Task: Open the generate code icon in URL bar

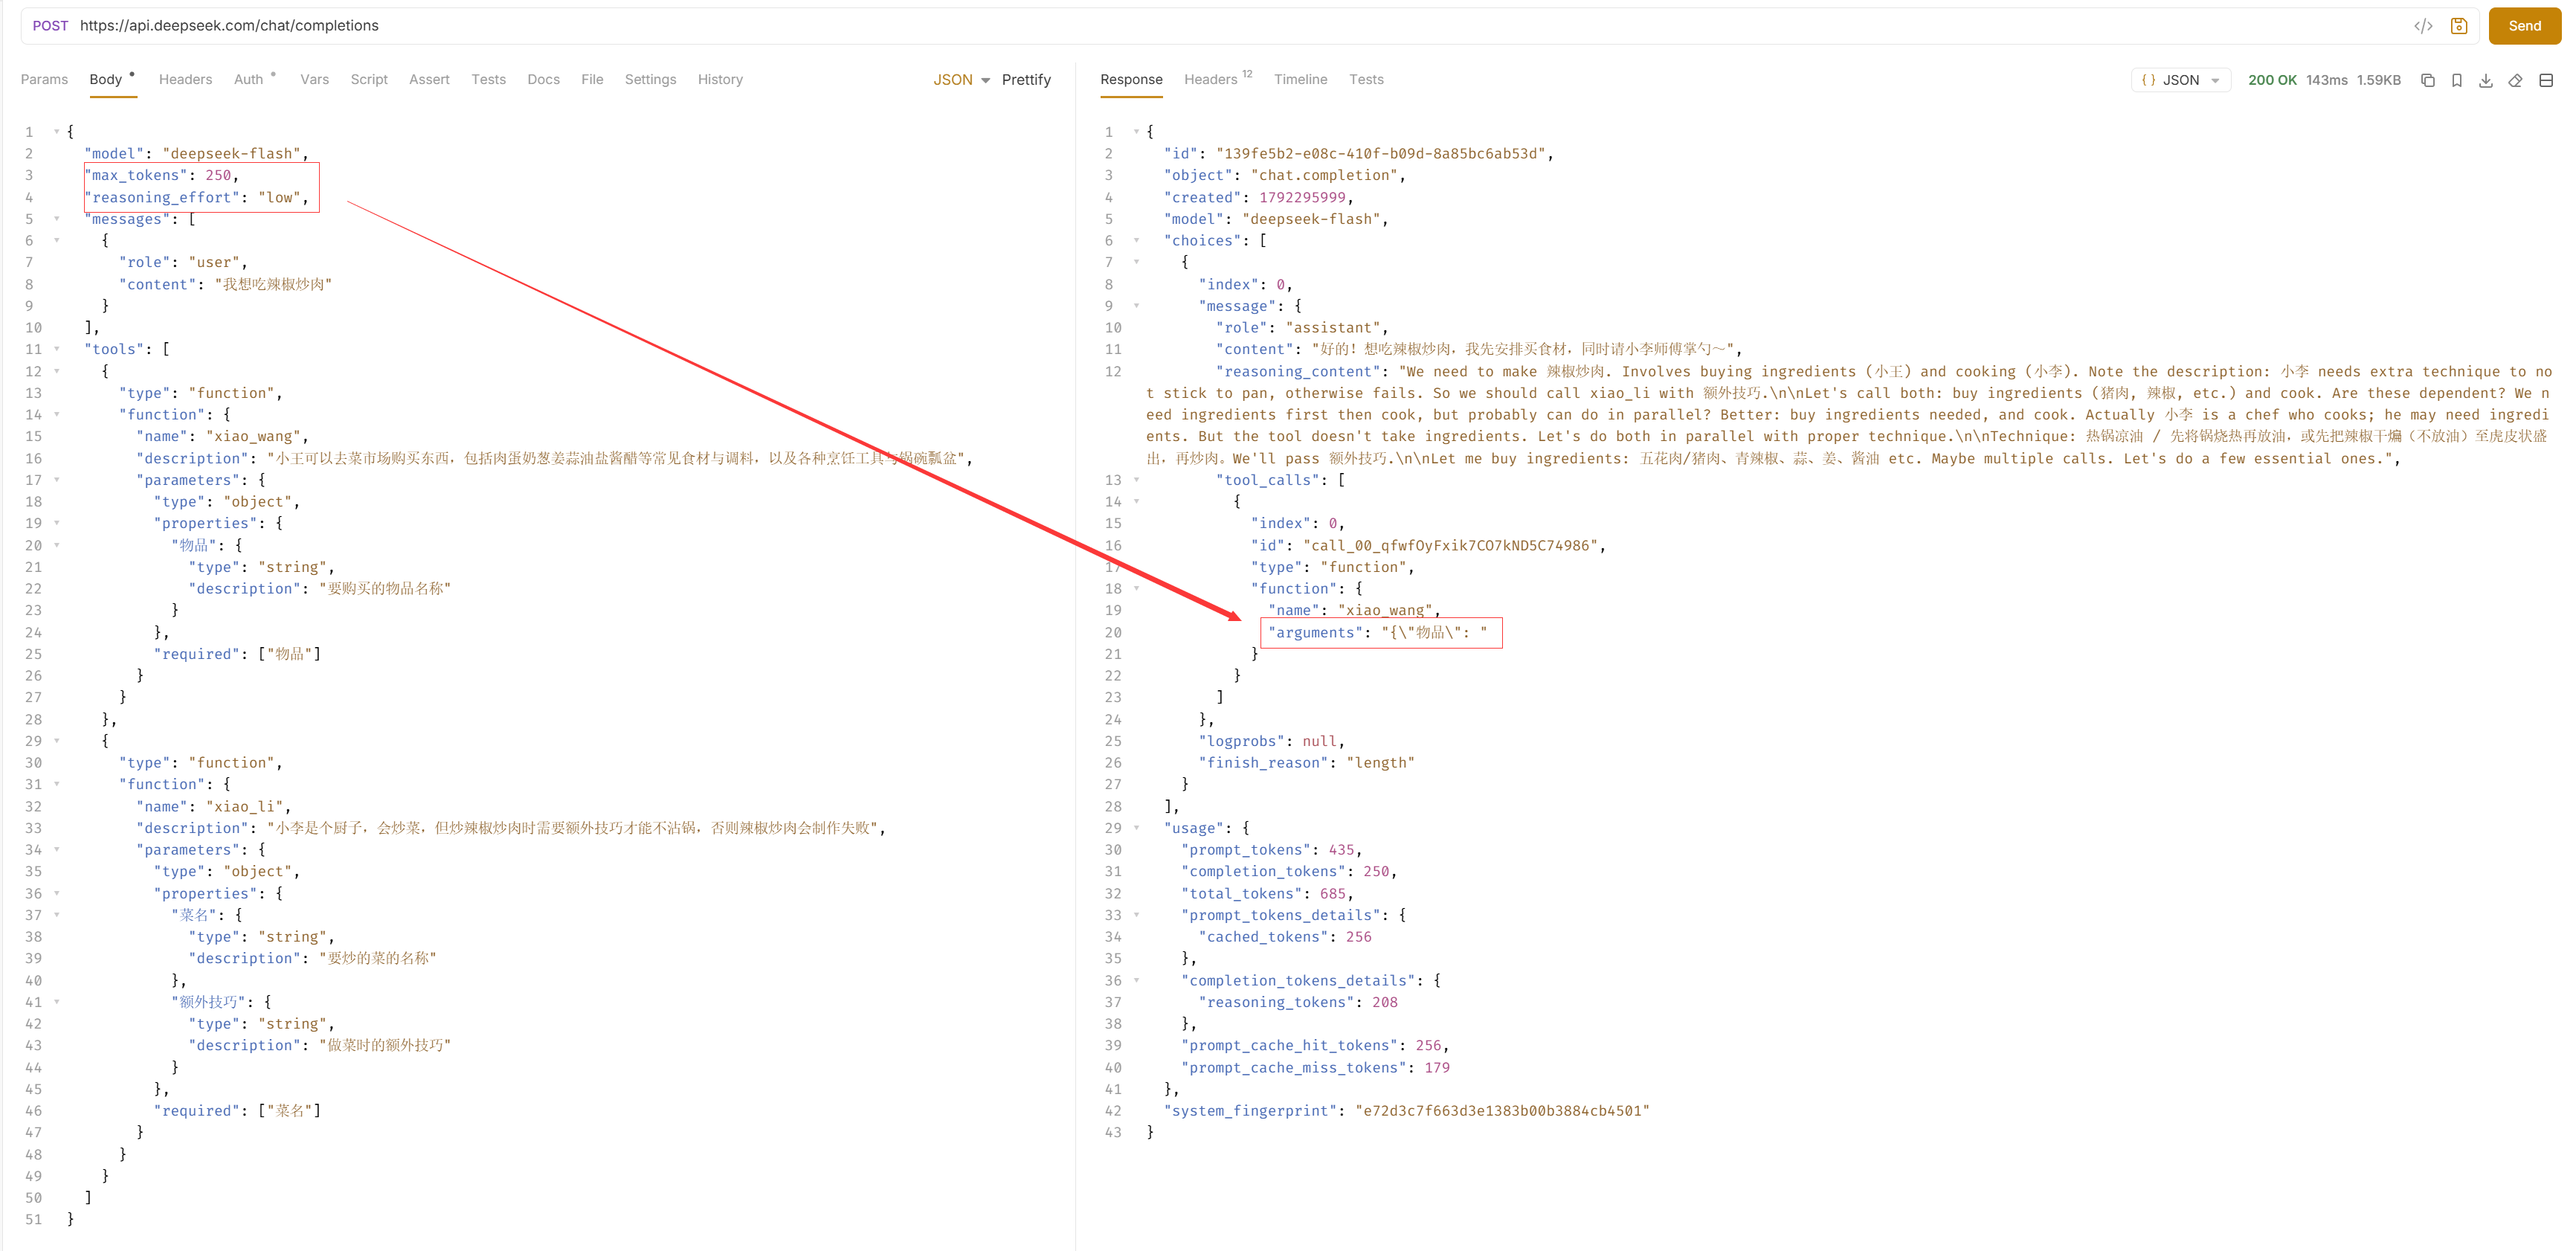Action: [x=2423, y=26]
